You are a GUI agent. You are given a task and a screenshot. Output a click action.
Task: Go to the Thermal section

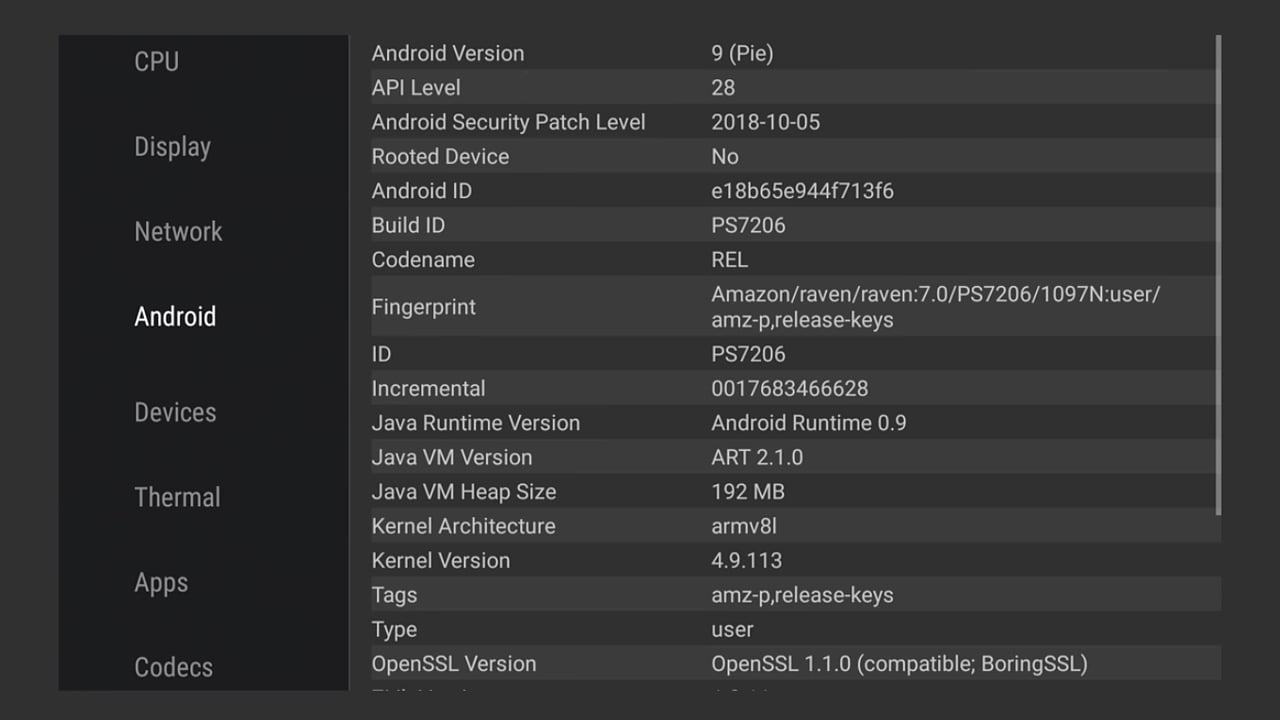coord(177,497)
